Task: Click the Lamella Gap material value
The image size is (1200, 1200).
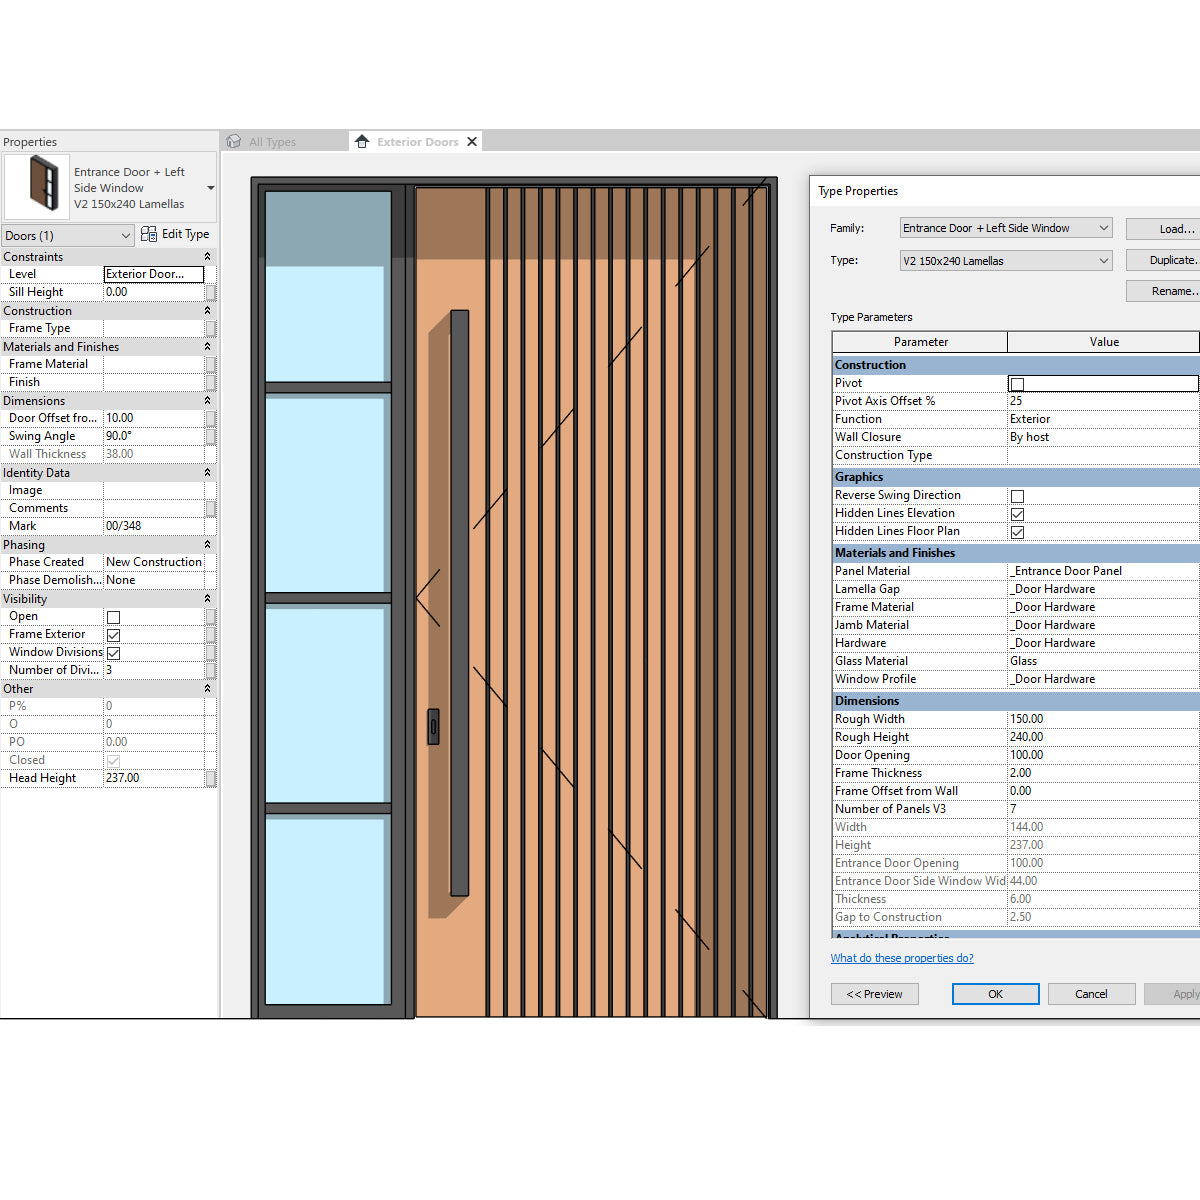Action: 1103,589
